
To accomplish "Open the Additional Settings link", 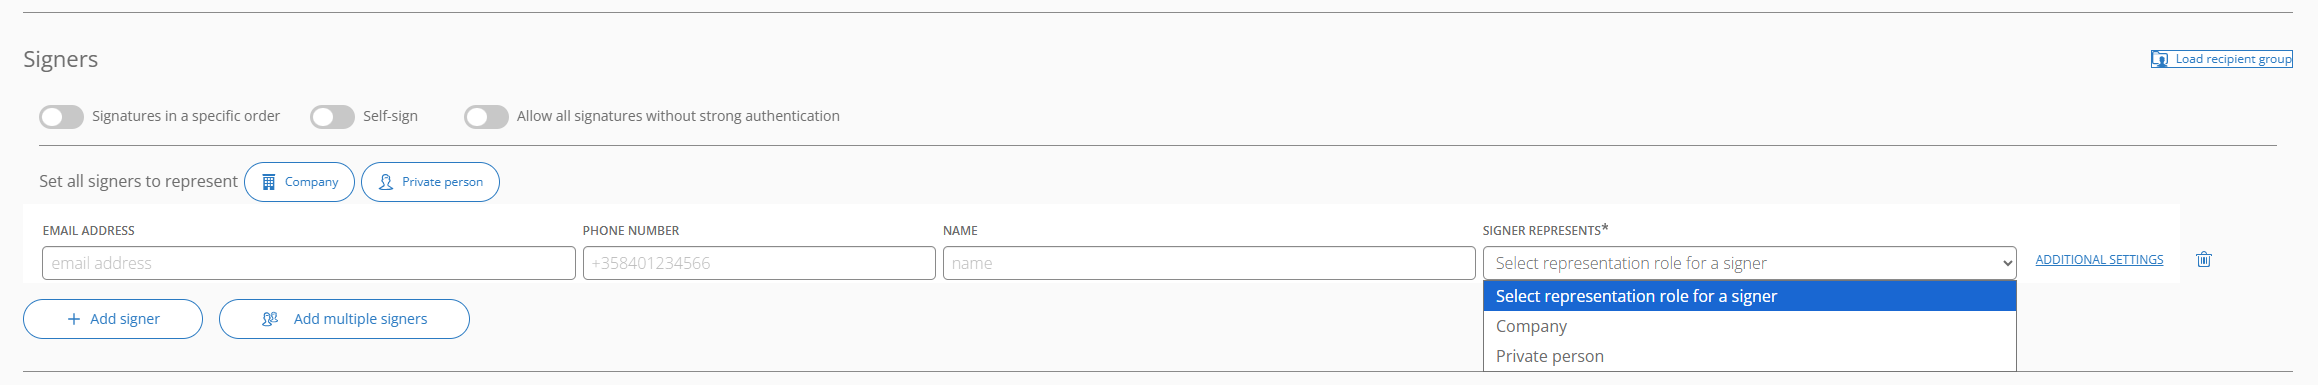I will pos(2099,260).
